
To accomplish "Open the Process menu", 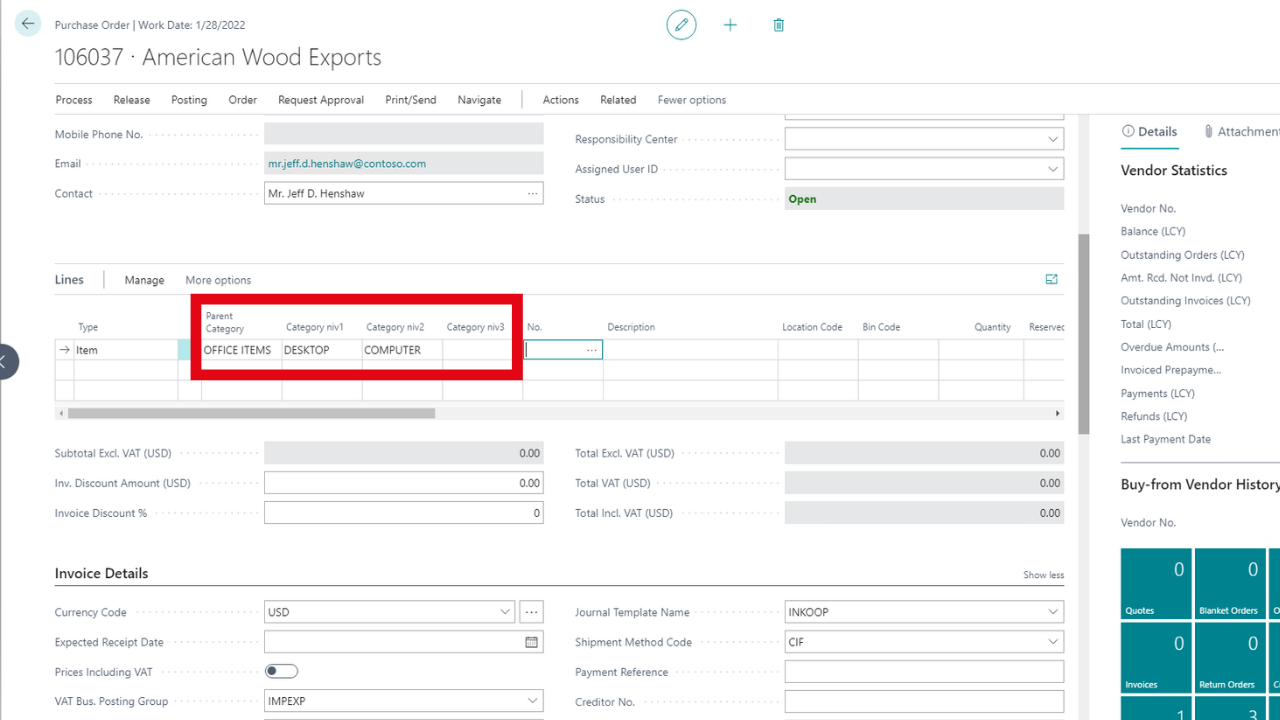I will coord(74,100).
